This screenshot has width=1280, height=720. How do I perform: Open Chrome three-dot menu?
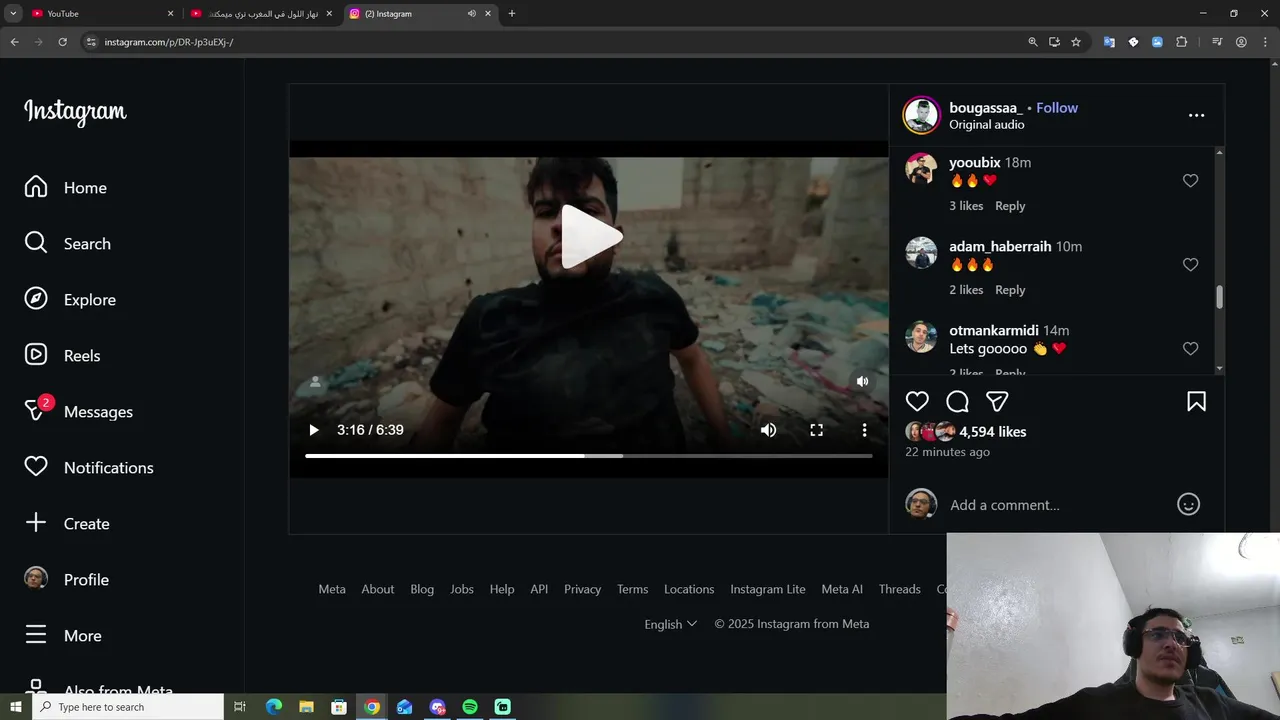1265,42
